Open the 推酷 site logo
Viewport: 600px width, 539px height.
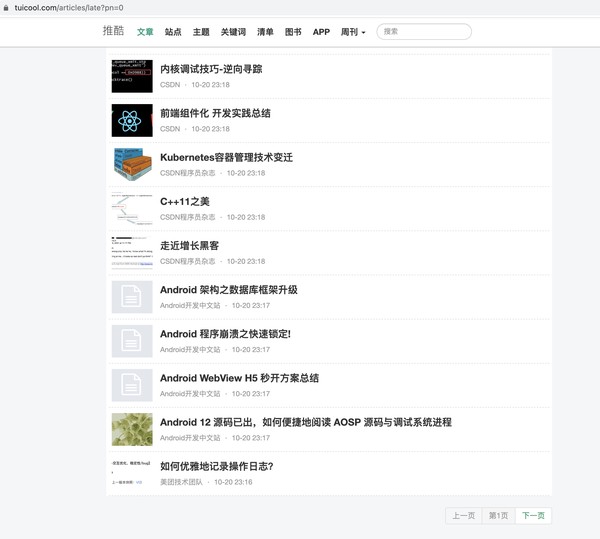[x=113, y=31]
